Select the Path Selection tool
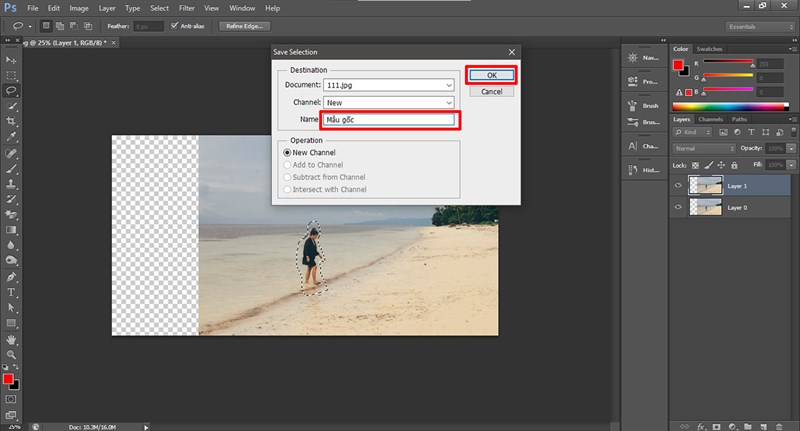 pyautogui.click(x=11, y=308)
